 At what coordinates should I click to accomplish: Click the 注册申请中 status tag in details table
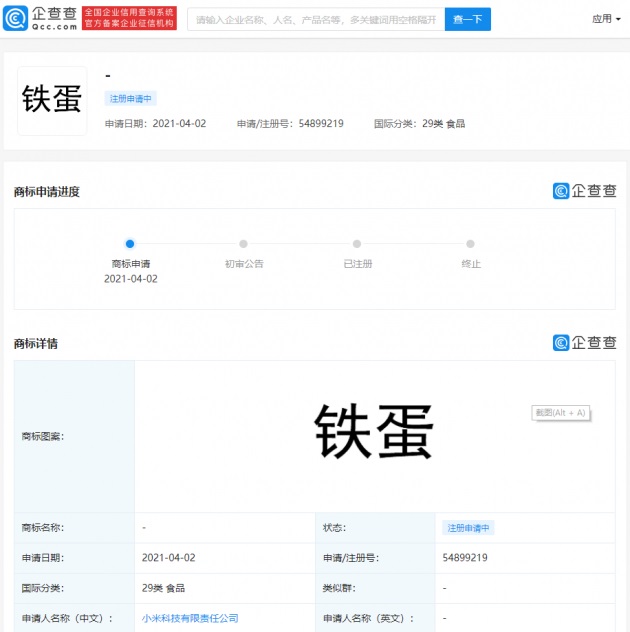(468, 527)
